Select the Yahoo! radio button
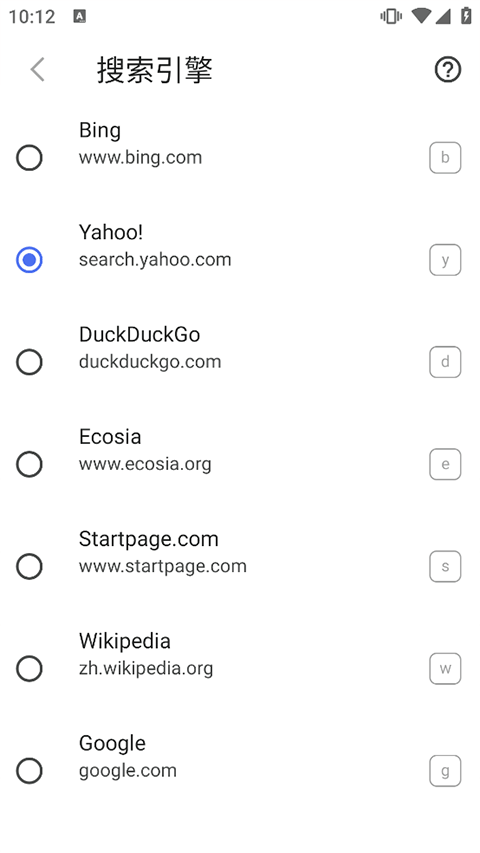This screenshot has height=853, width=480. [29, 260]
